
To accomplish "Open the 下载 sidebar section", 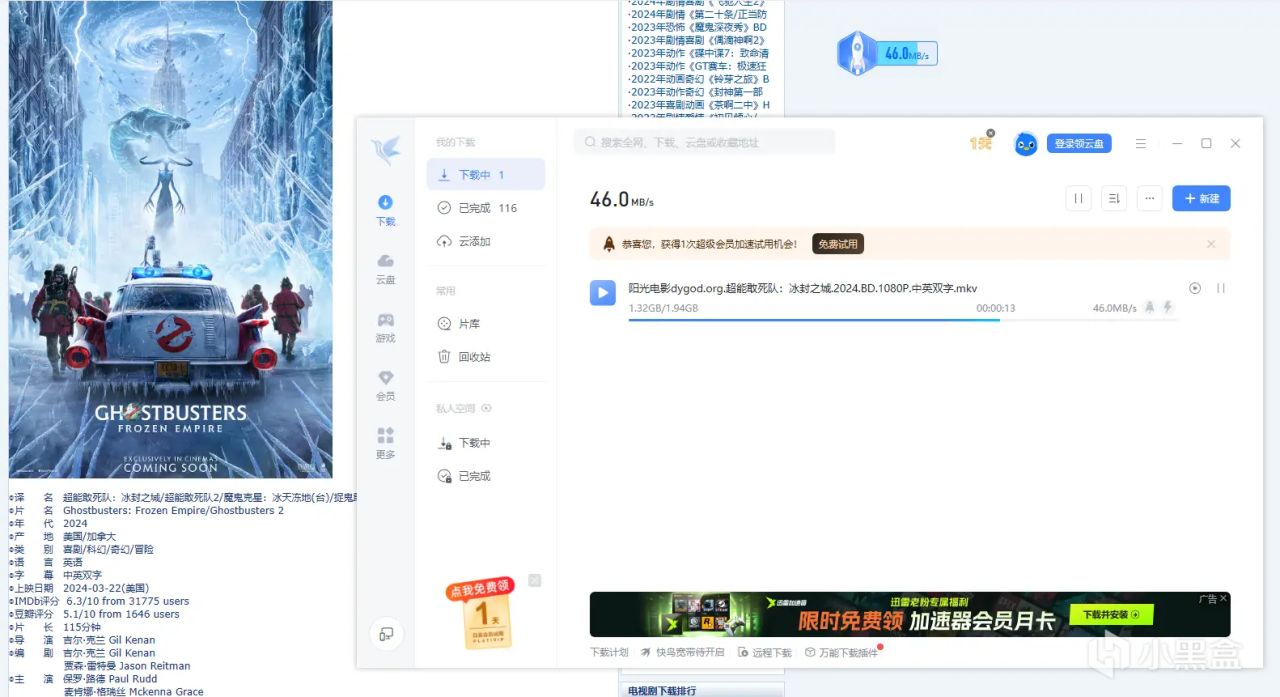I will (386, 210).
